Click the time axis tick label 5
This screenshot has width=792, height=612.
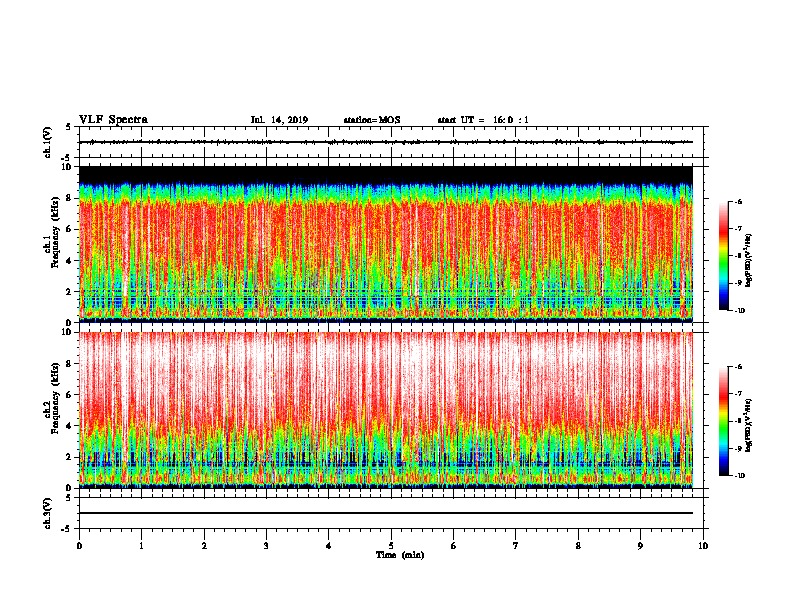pyautogui.click(x=391, y=546)
